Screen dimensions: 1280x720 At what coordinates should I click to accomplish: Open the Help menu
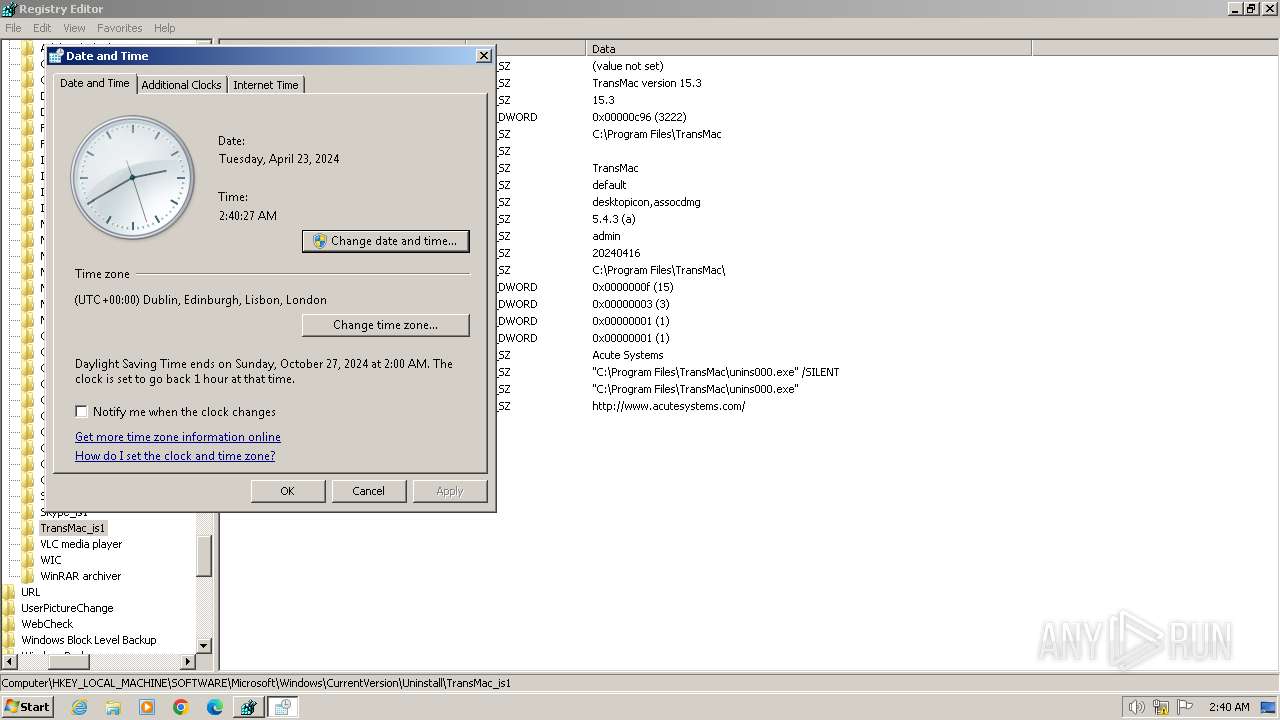tap(165, 28)
